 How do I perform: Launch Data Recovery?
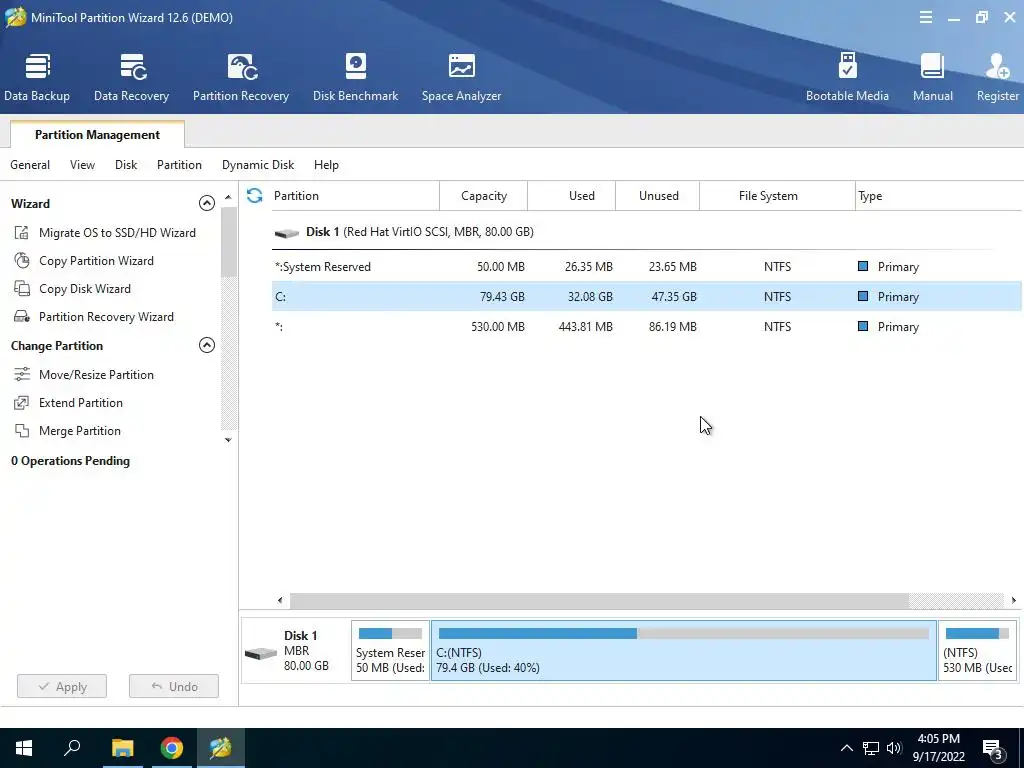[x=131, y=78]
